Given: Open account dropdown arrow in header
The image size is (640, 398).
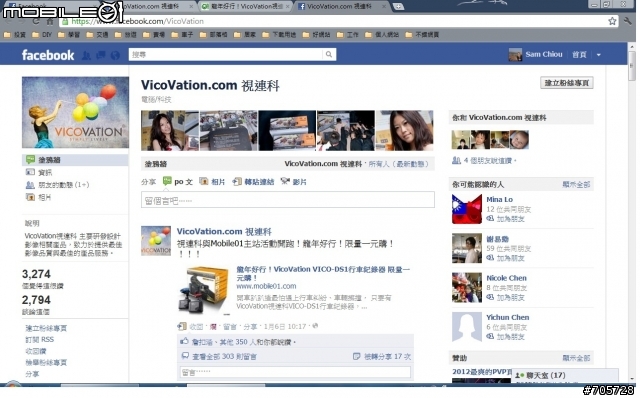Looking at the screenshot, I should pyautogui.click(x=599, y=55).
